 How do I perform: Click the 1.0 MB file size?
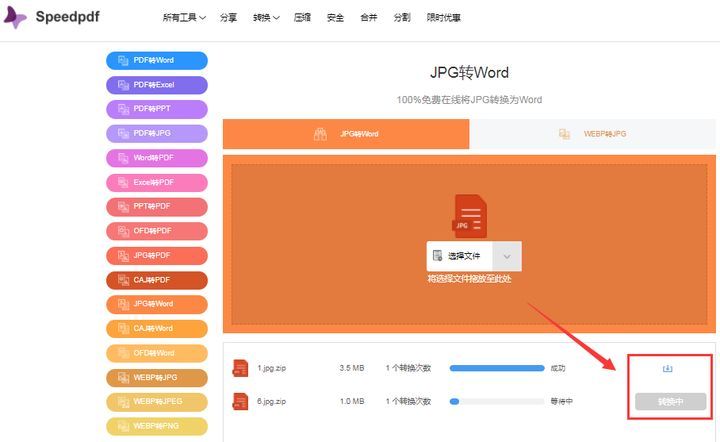[x=352, y=402]
